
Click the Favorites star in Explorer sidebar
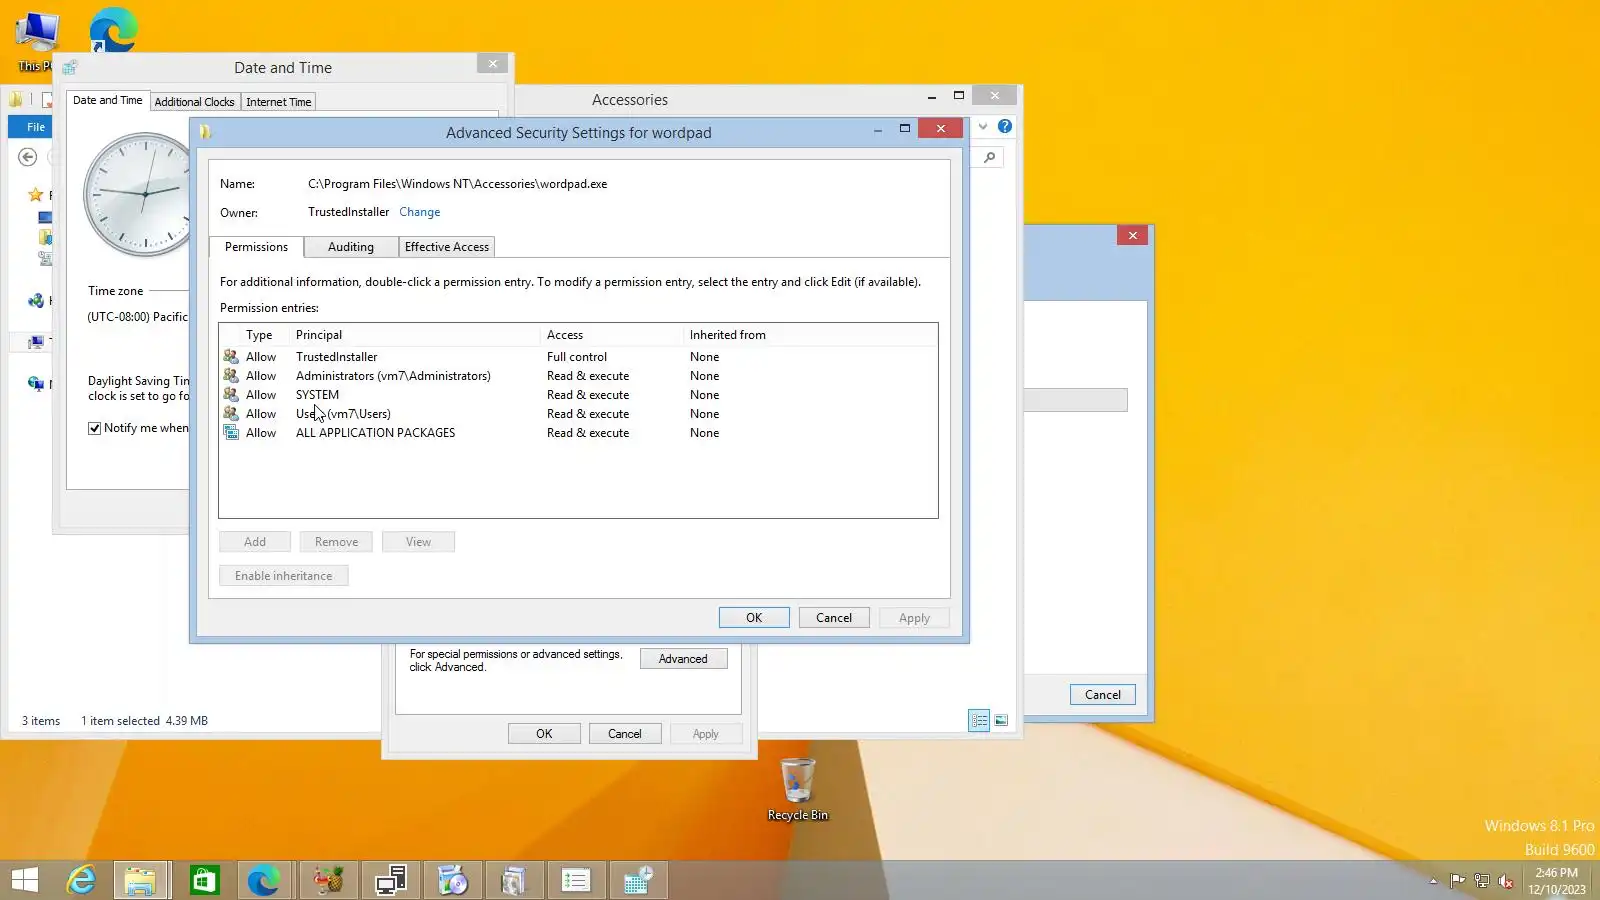[x=36, y=195]
